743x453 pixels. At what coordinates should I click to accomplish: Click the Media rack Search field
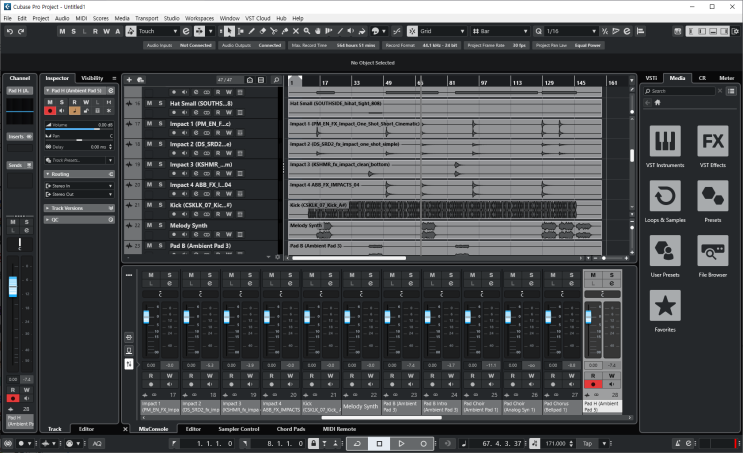pos(679,91)
